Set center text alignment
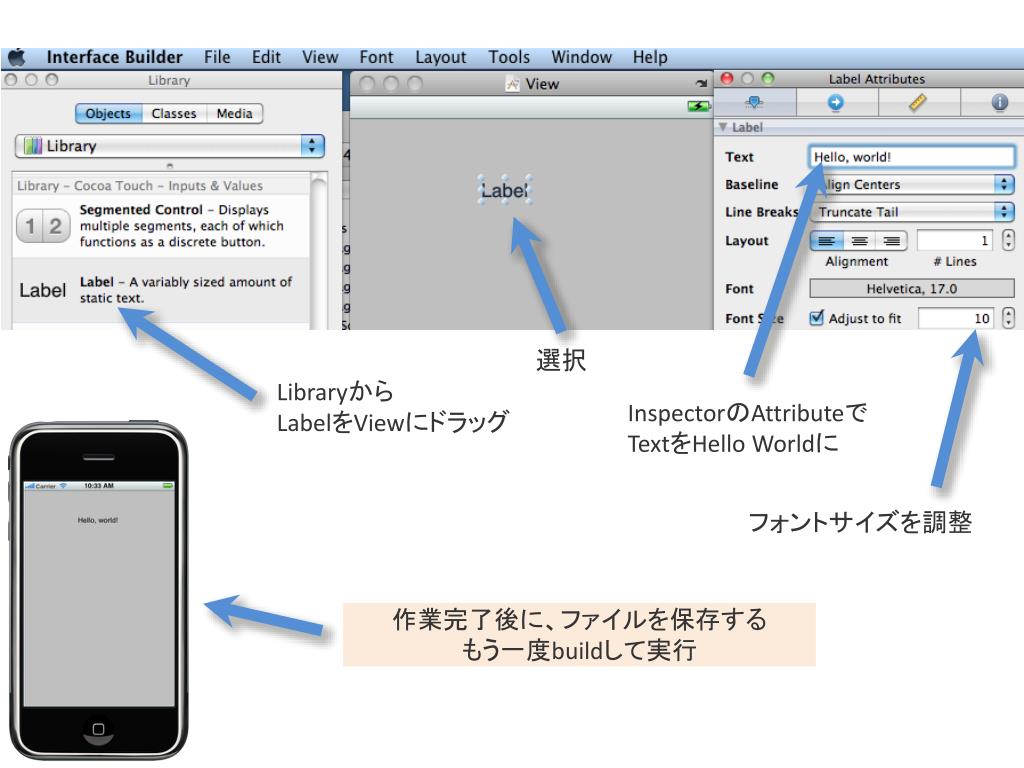The image size is (1024, 768). pos(859,241)
